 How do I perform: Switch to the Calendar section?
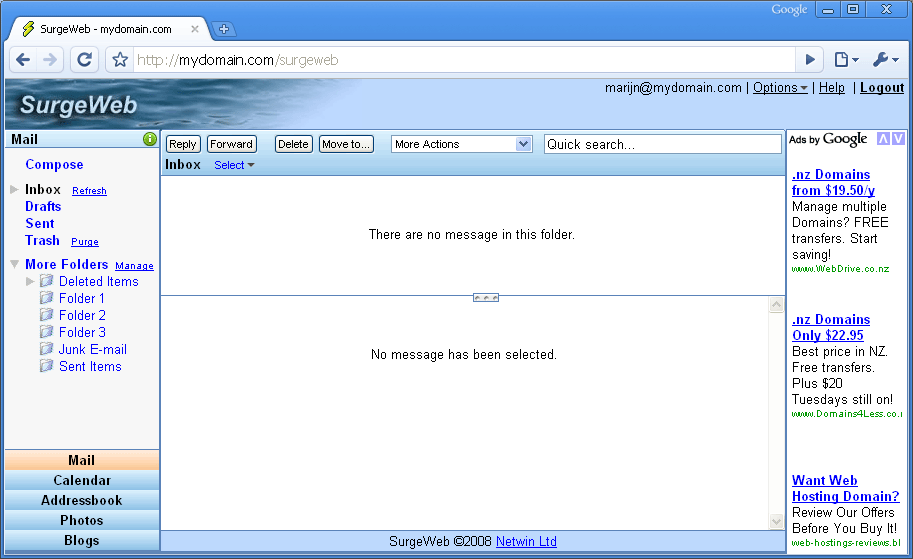click(x=82, y=480)
